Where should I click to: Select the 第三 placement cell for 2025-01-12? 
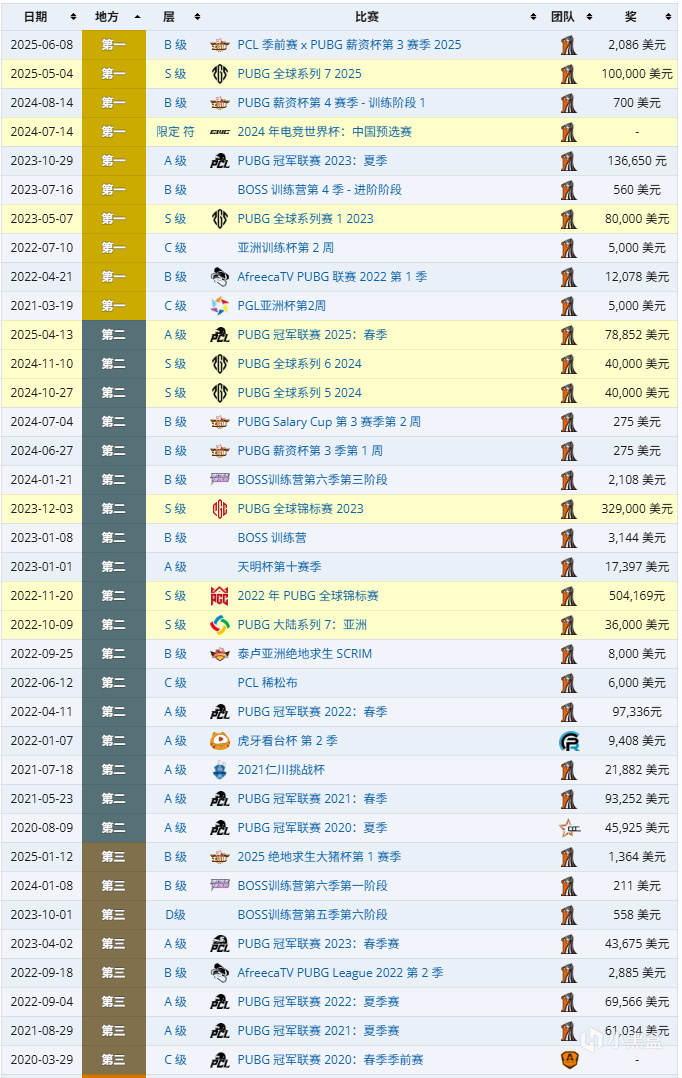[113, 857]
